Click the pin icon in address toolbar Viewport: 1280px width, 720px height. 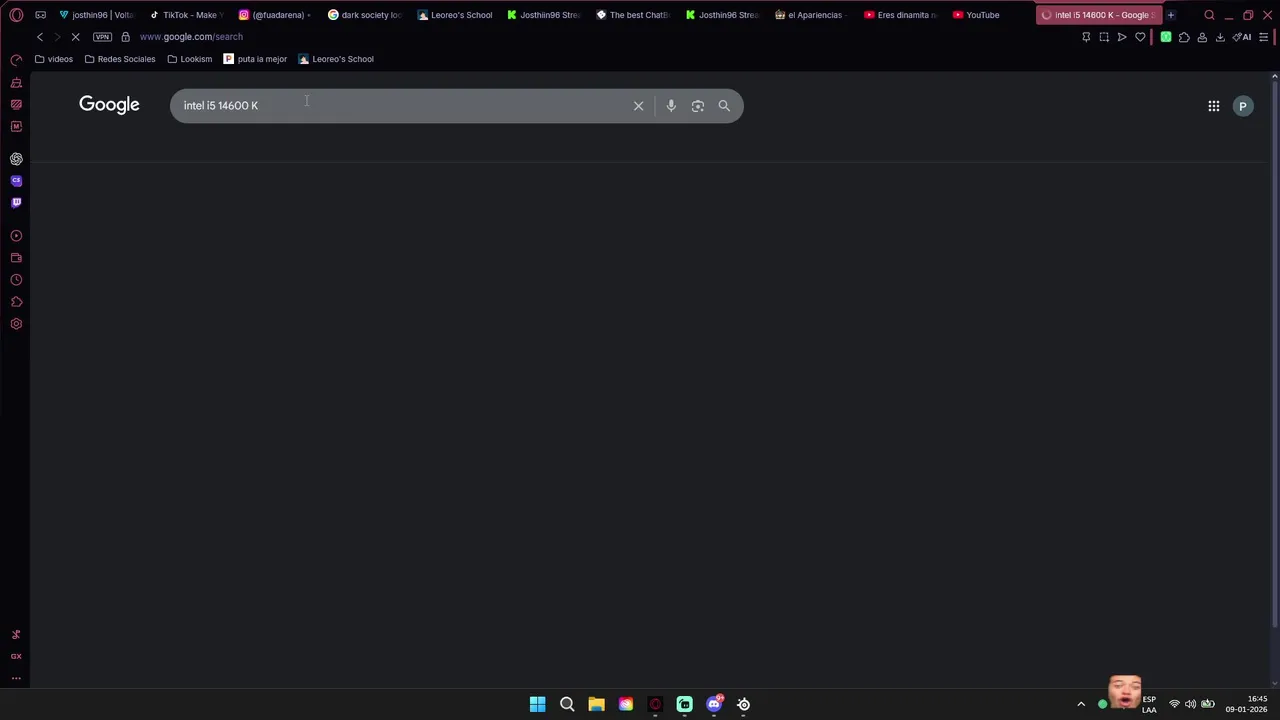(x=1086, y=37)
